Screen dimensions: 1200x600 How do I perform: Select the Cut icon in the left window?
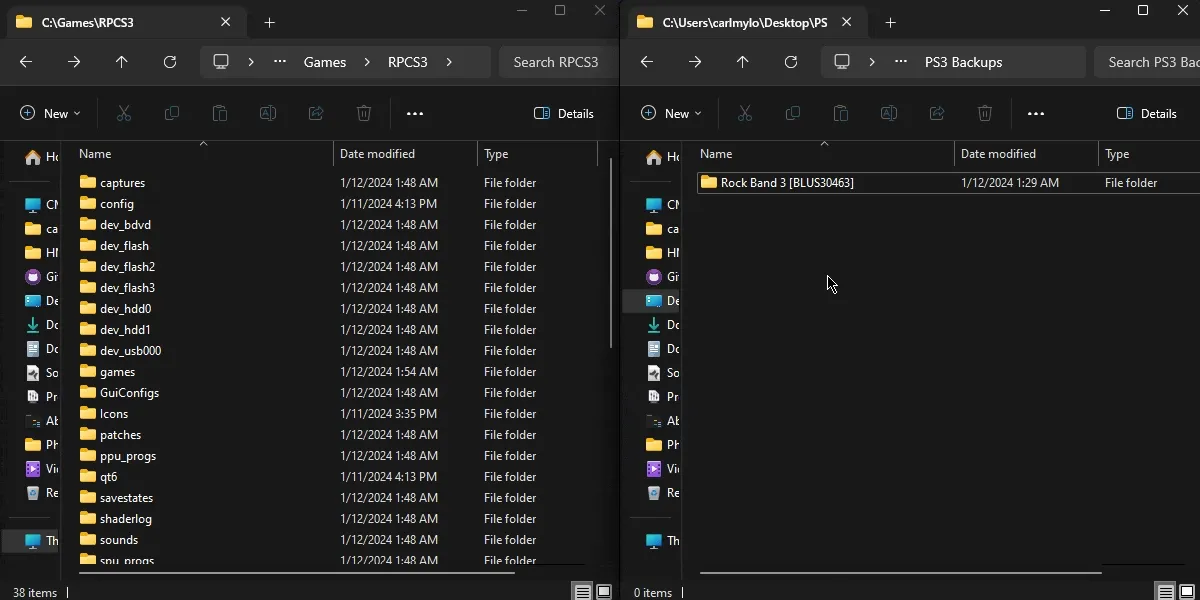click(123, 113)
